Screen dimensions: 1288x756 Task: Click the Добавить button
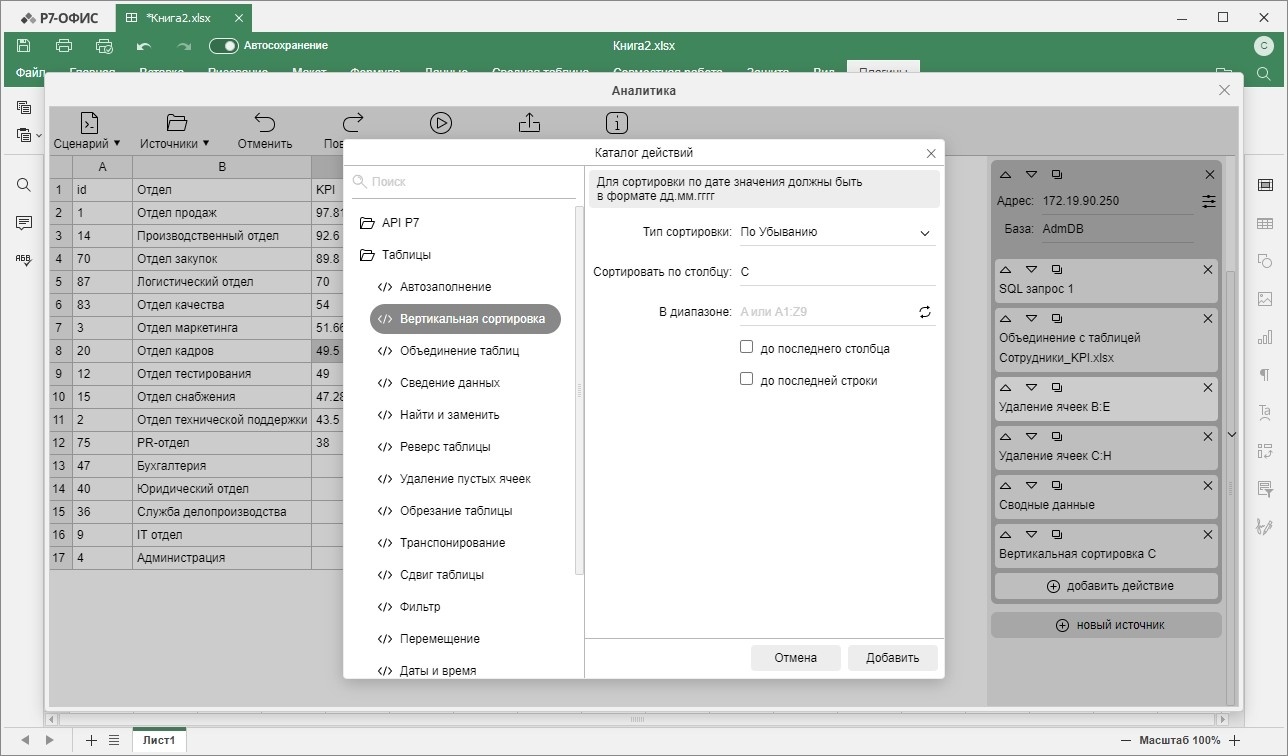pos(893,658)
